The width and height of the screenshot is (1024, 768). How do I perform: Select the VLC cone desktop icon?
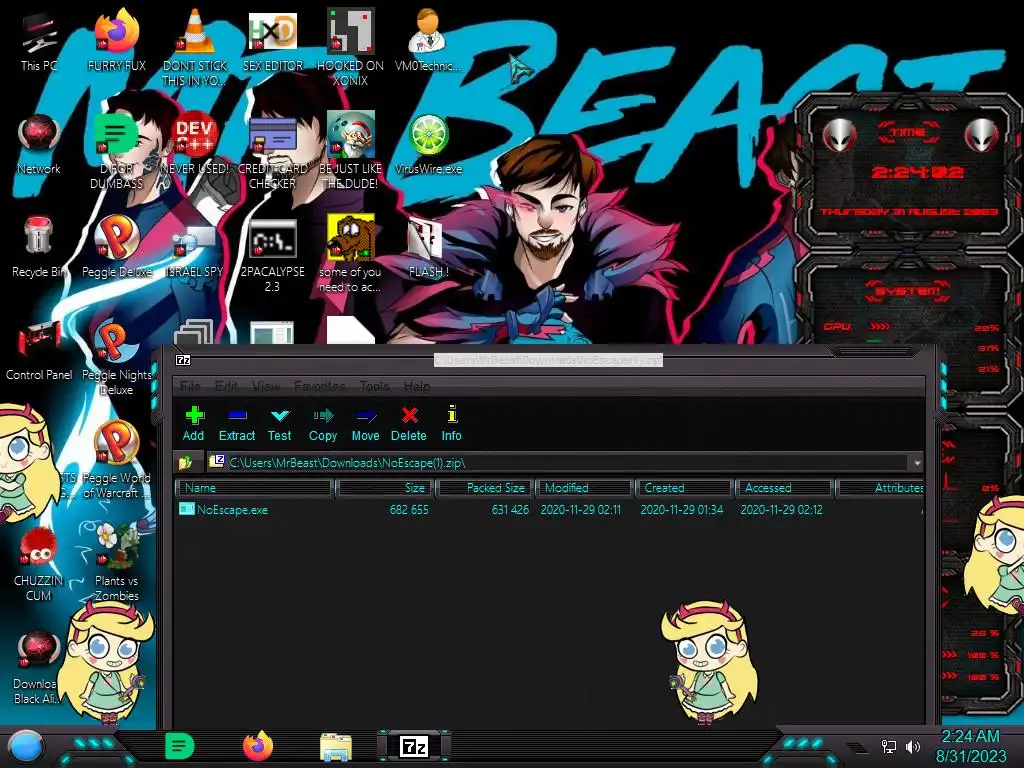[195, 47]
